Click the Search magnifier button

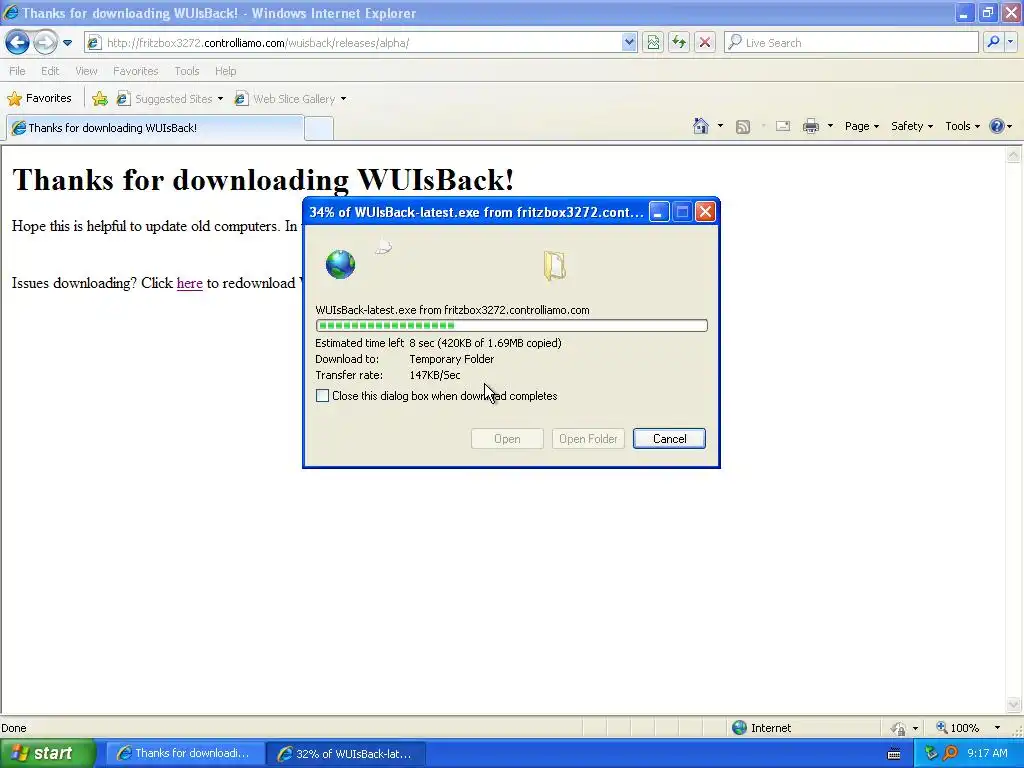point(993,42)
